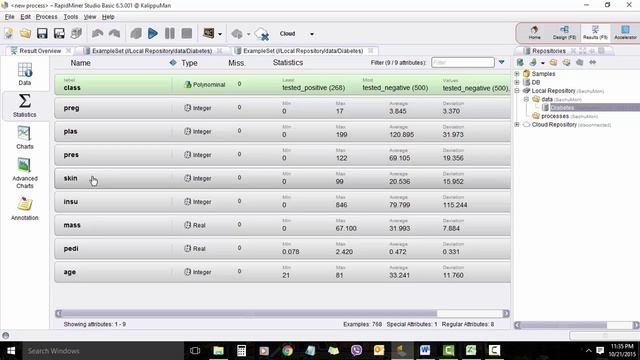Click the Redo arrow icon

(x=114, y=33)
